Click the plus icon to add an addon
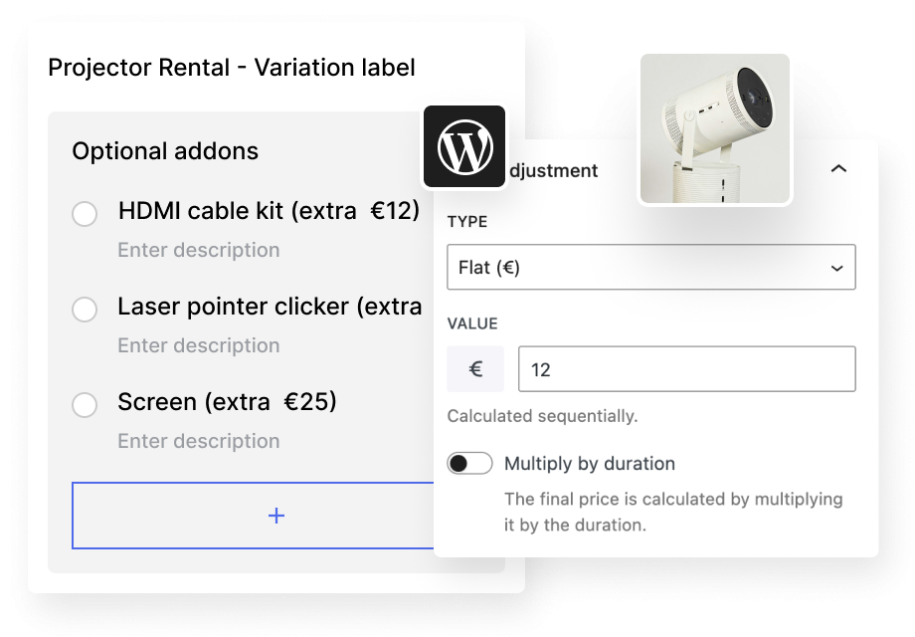 point(277,515)
